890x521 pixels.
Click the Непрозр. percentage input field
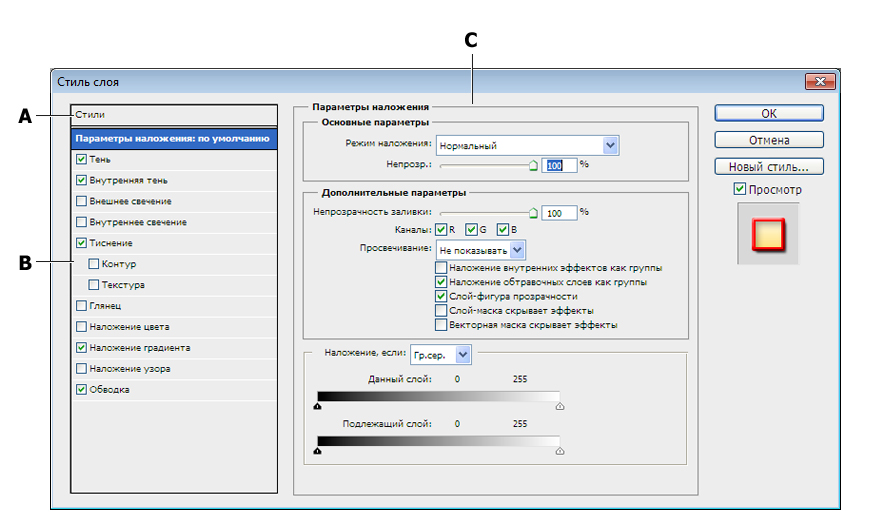[x=559, y=165]
